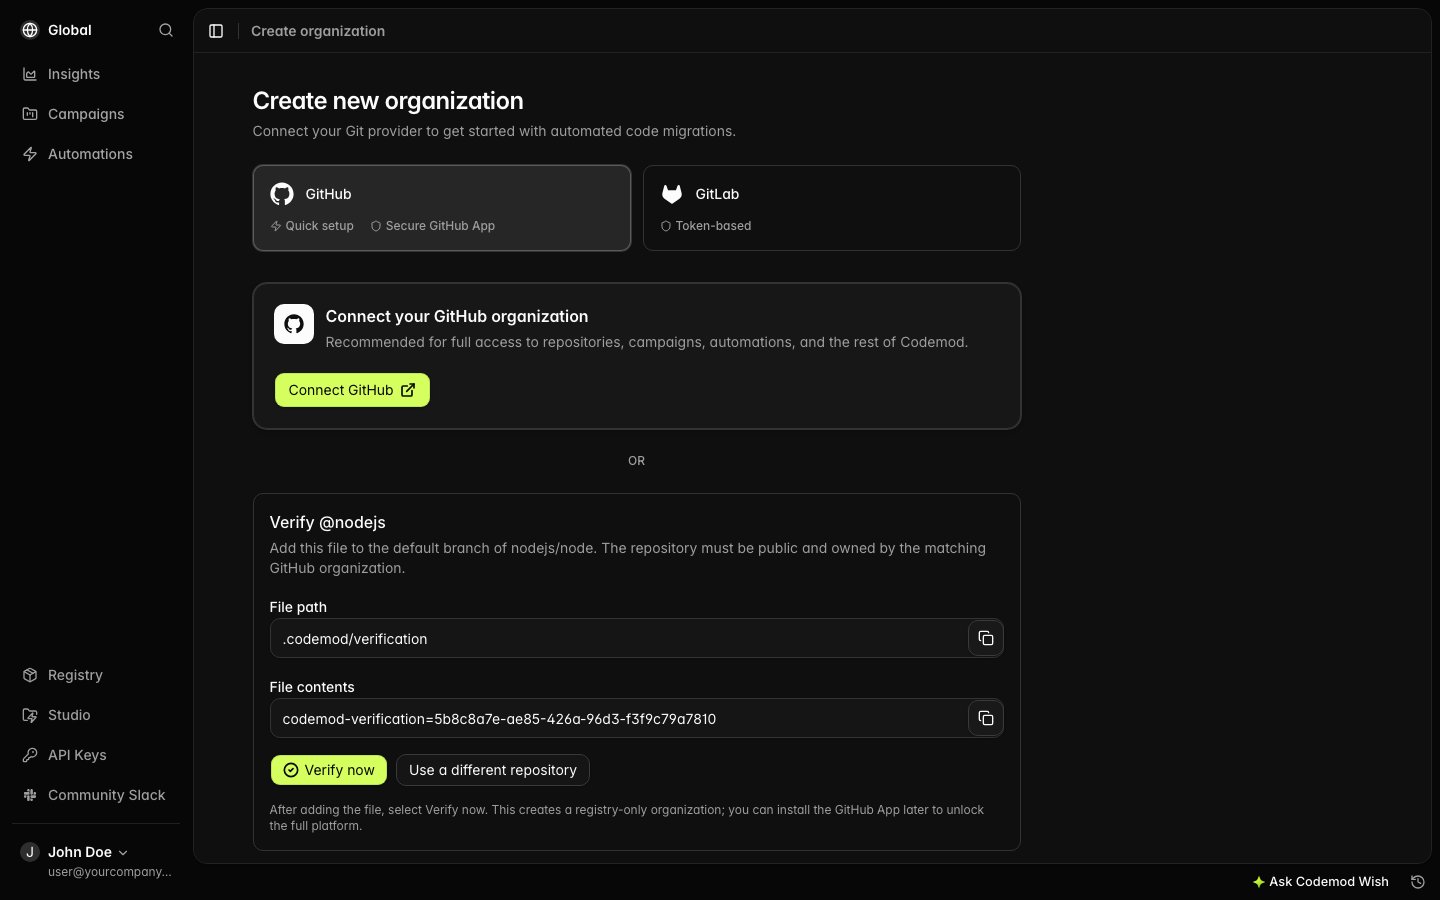
Task: Open search via magnifier icon
Action: pos(166,30)
